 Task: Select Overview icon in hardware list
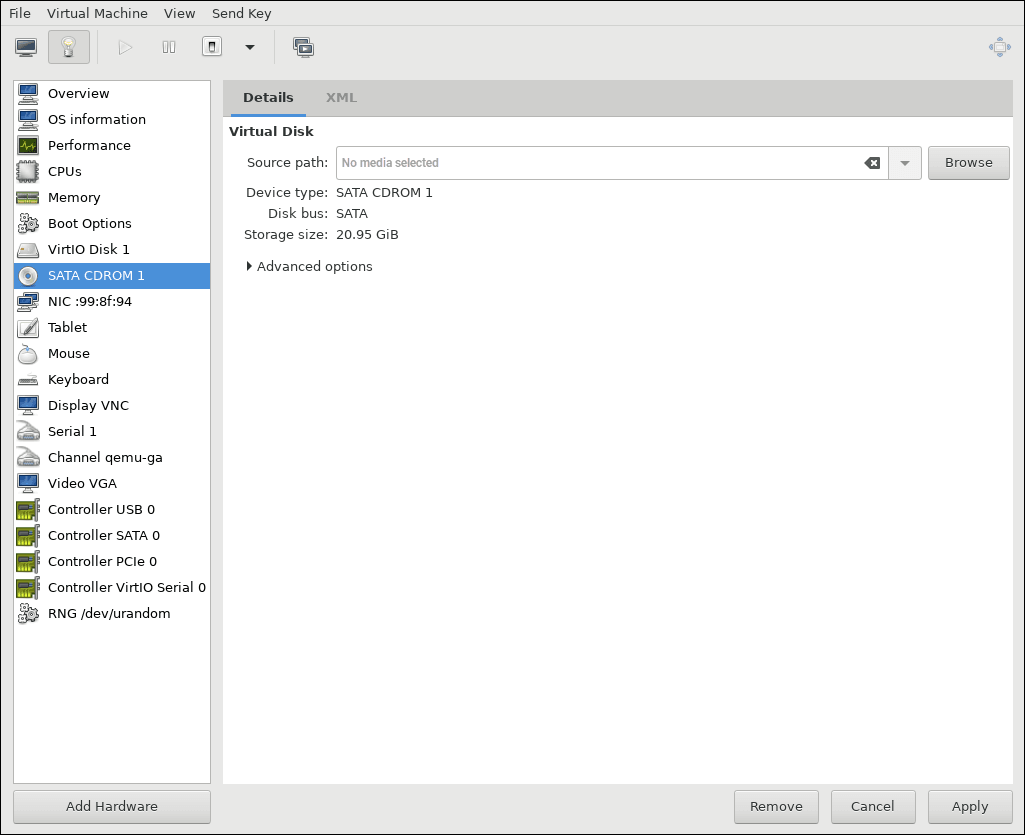28,94
